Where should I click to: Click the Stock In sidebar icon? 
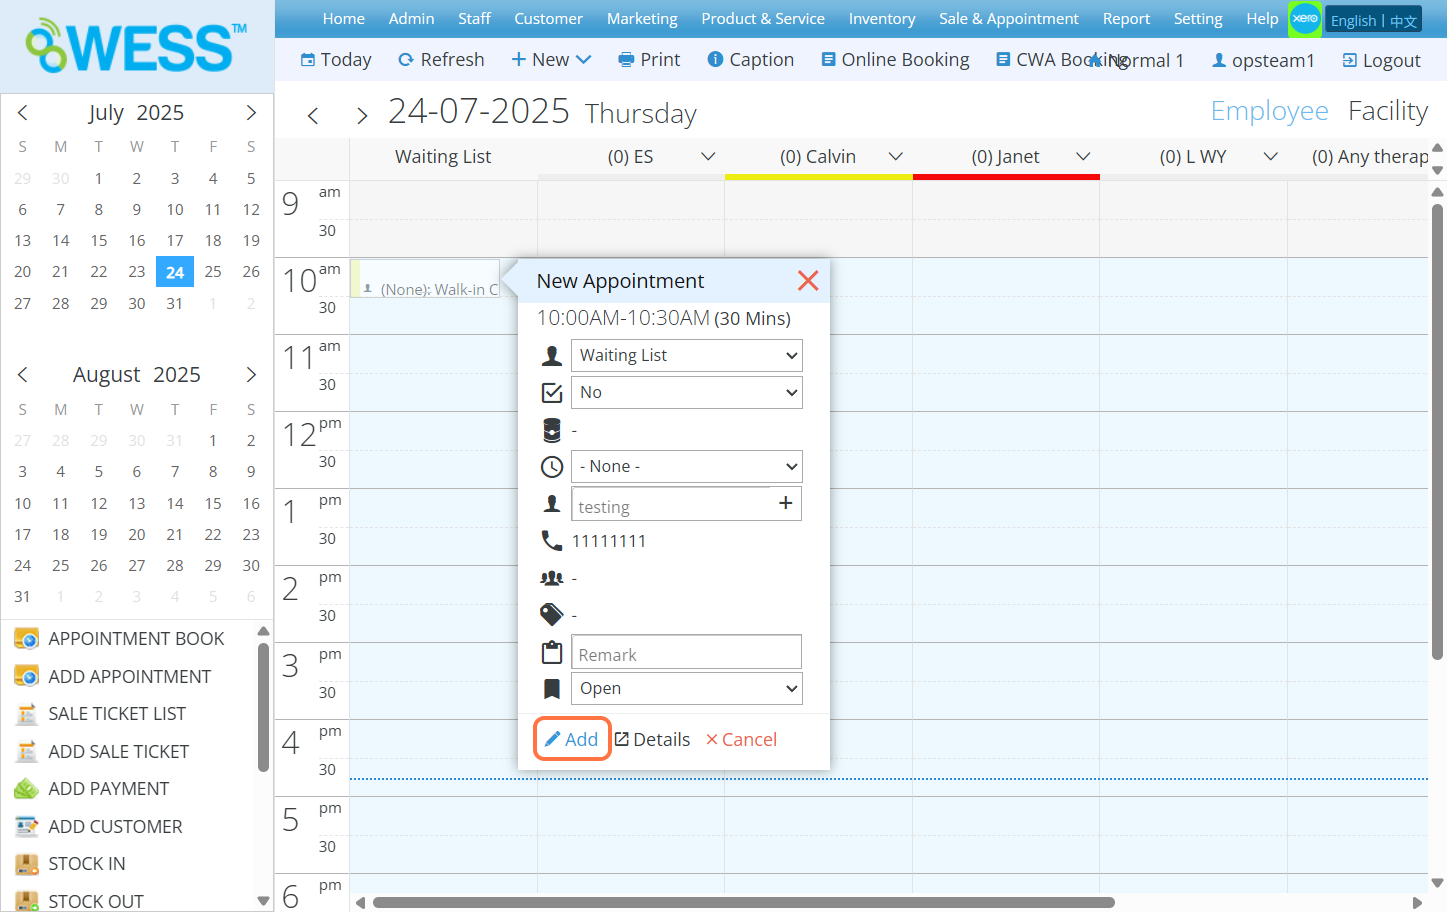pos(26,864)
